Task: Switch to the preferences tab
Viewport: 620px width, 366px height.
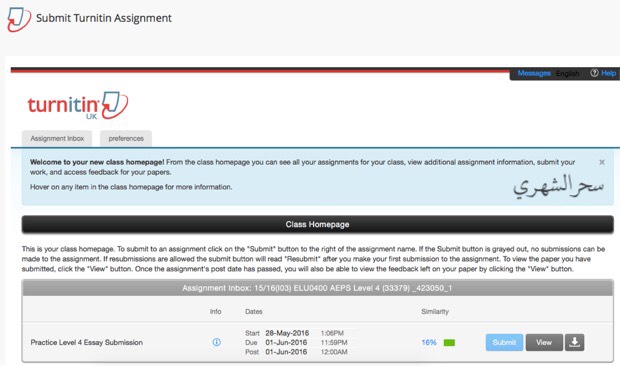Action: (126, 138)
